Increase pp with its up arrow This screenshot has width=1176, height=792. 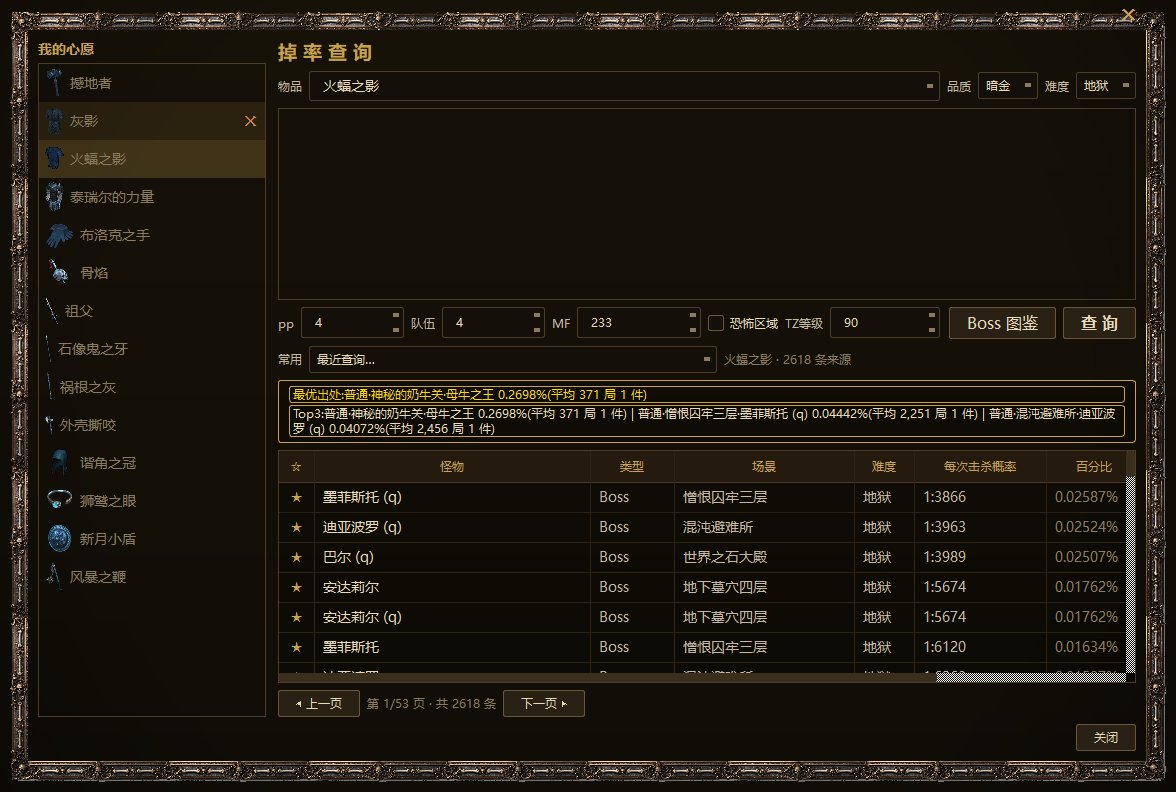[x=396, y=316]
